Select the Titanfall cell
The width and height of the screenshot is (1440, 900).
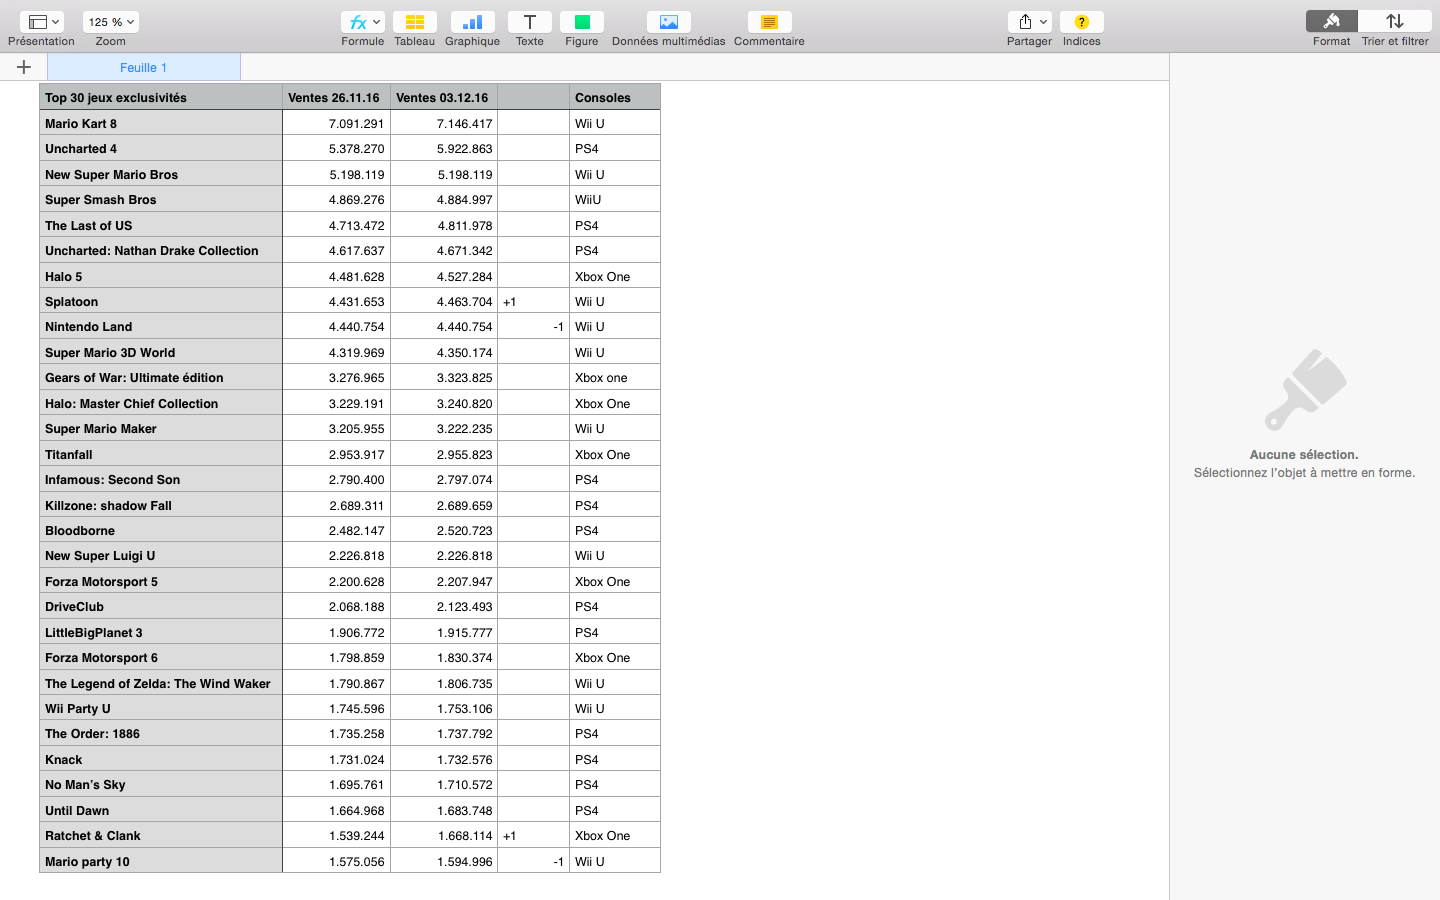pyautogui.click(x=161, y=454)
